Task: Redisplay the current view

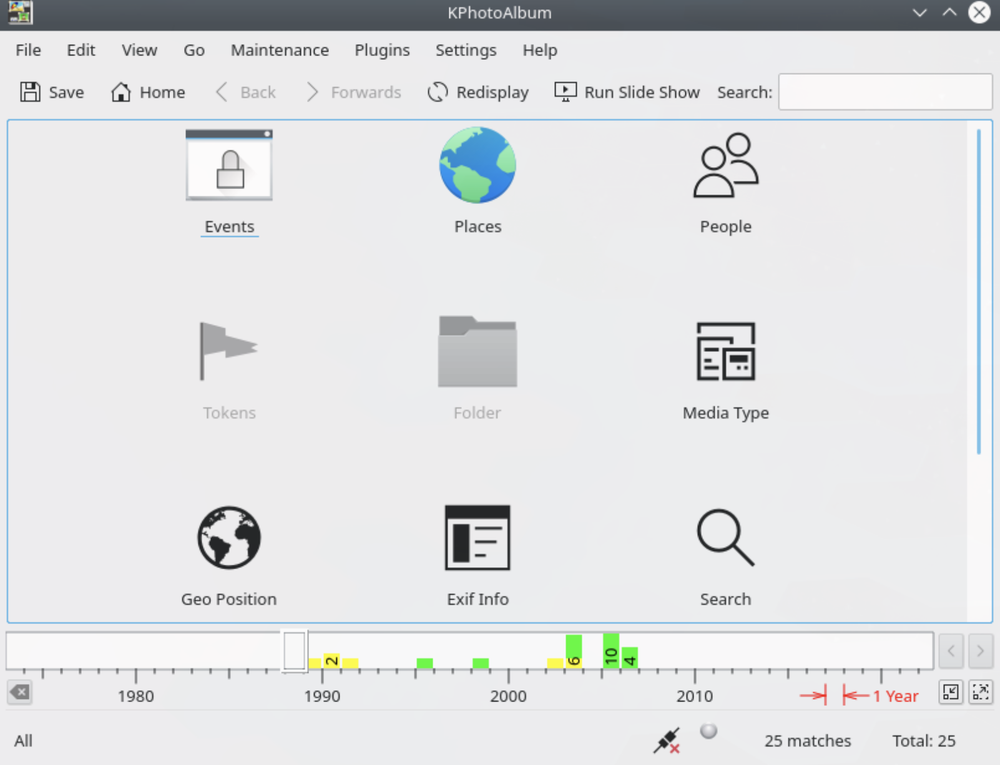Action: tap(478, 92)
